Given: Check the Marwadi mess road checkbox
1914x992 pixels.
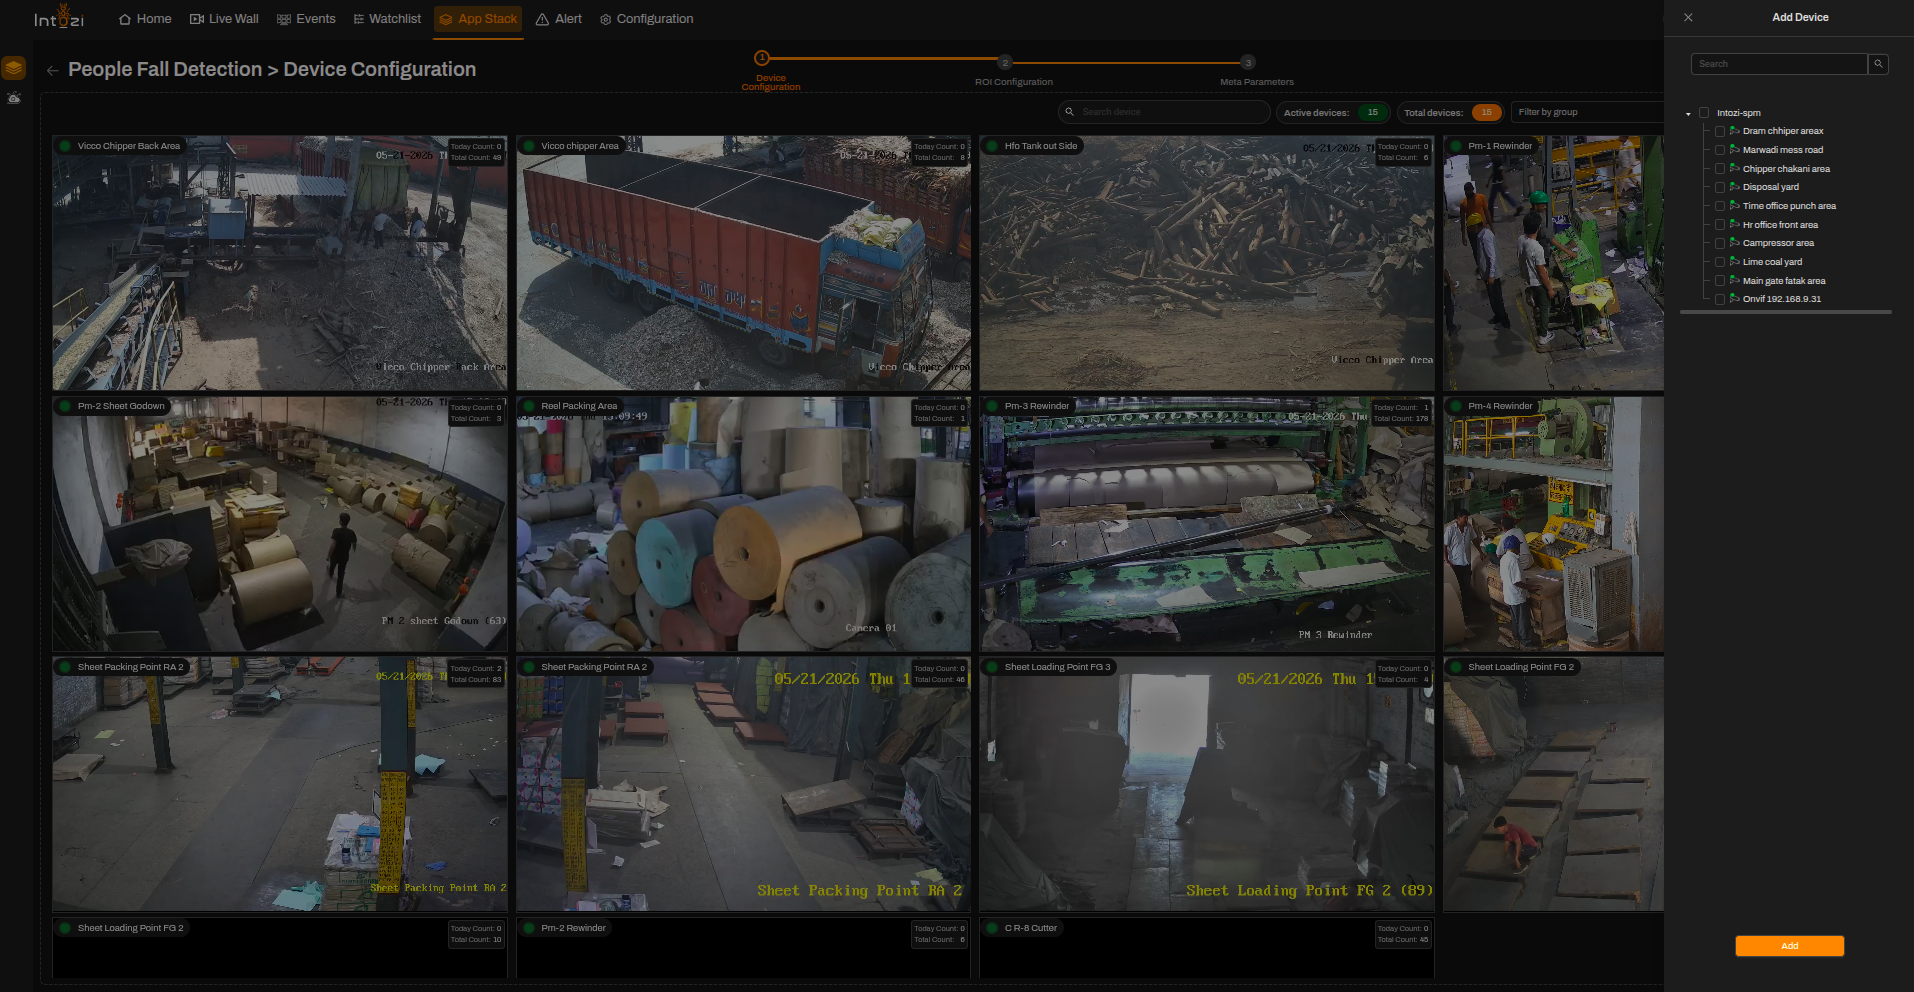Looking at the screenshot, I should 1720,150.
